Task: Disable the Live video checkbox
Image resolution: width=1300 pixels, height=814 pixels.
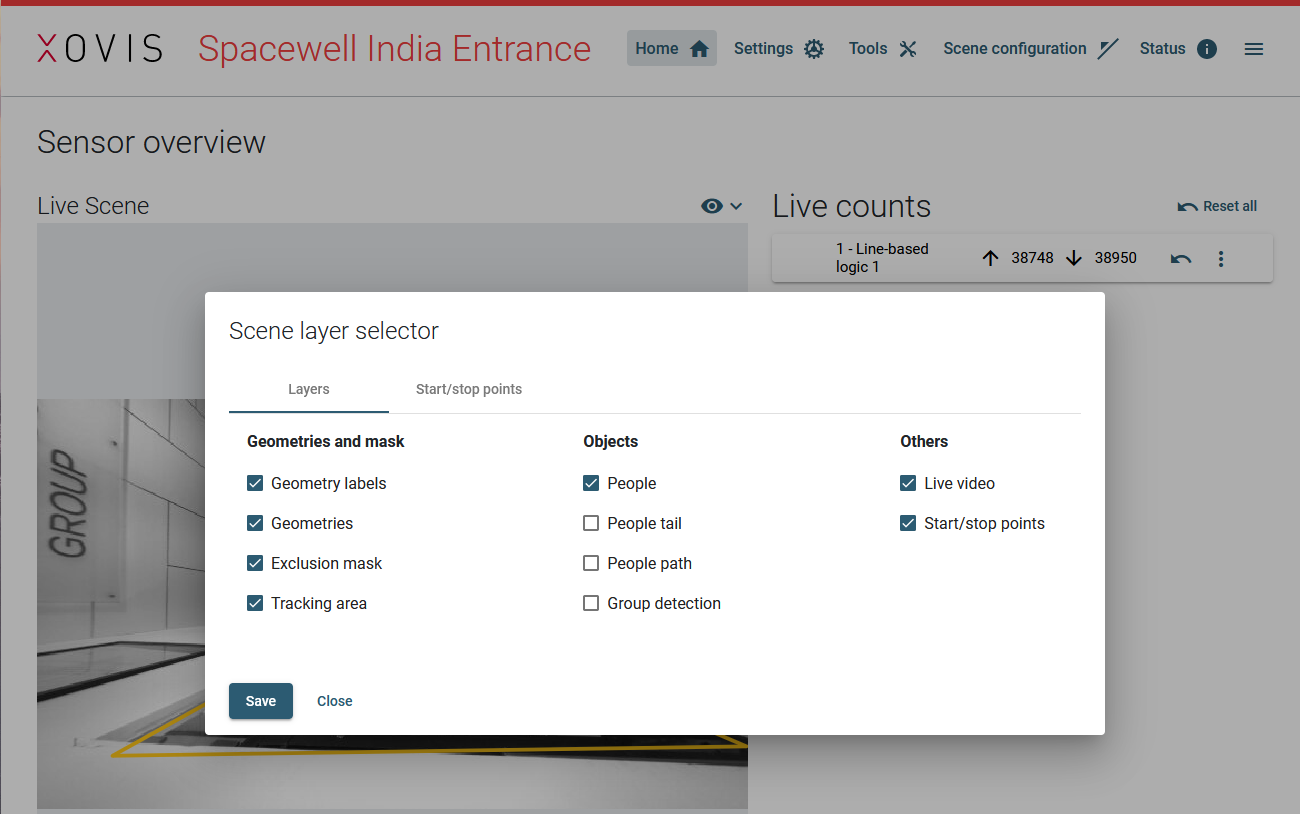Action: [x=908, y=483]
